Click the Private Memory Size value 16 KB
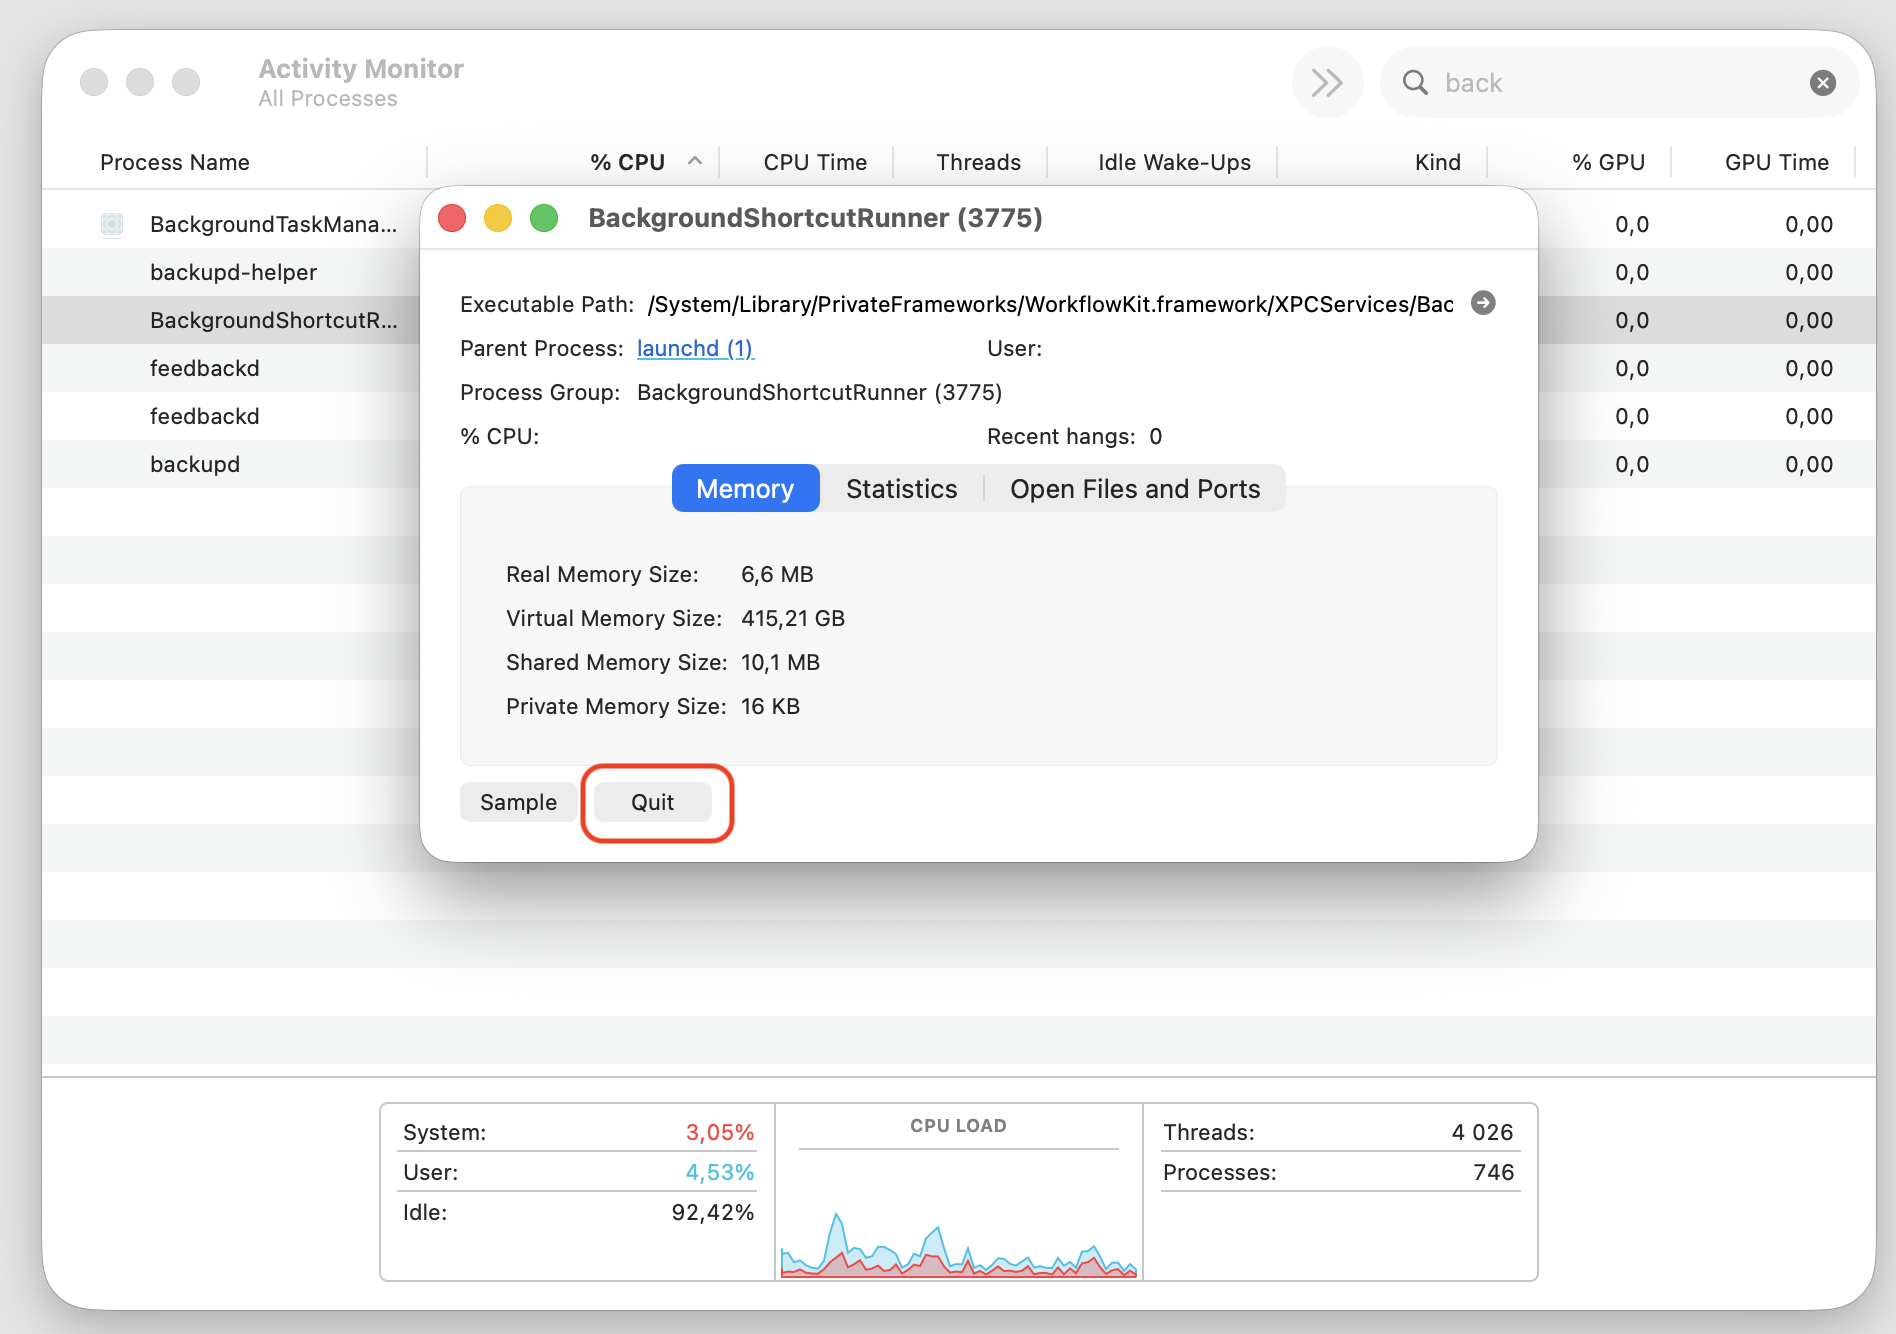1896x1334 pixels. [770, 706]
